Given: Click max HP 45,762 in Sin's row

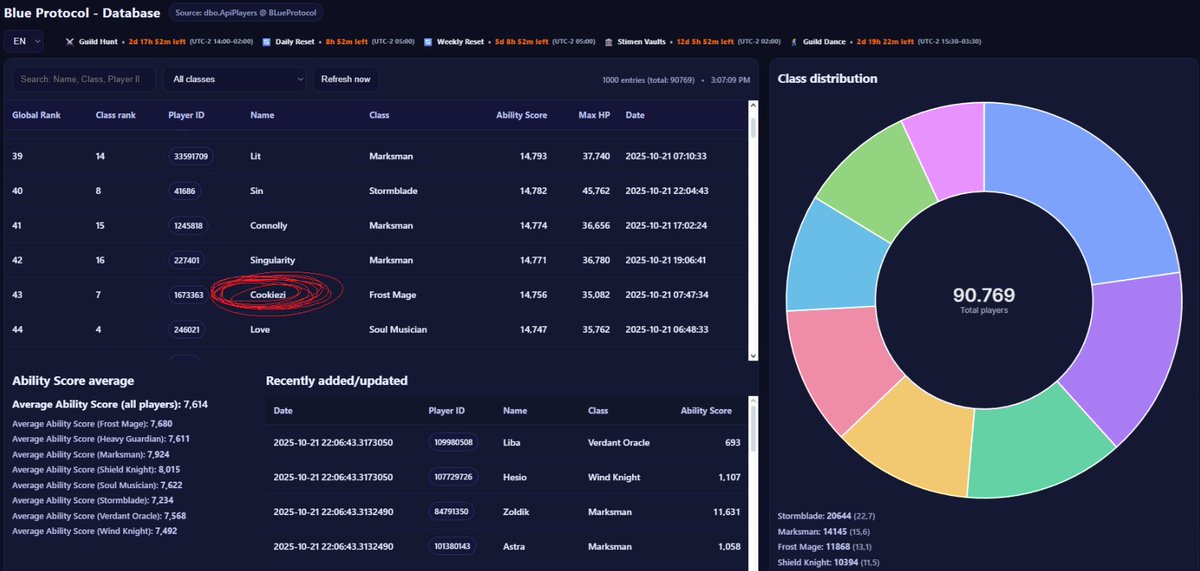Looking at the screenshot, I should [x=596, y=191].
